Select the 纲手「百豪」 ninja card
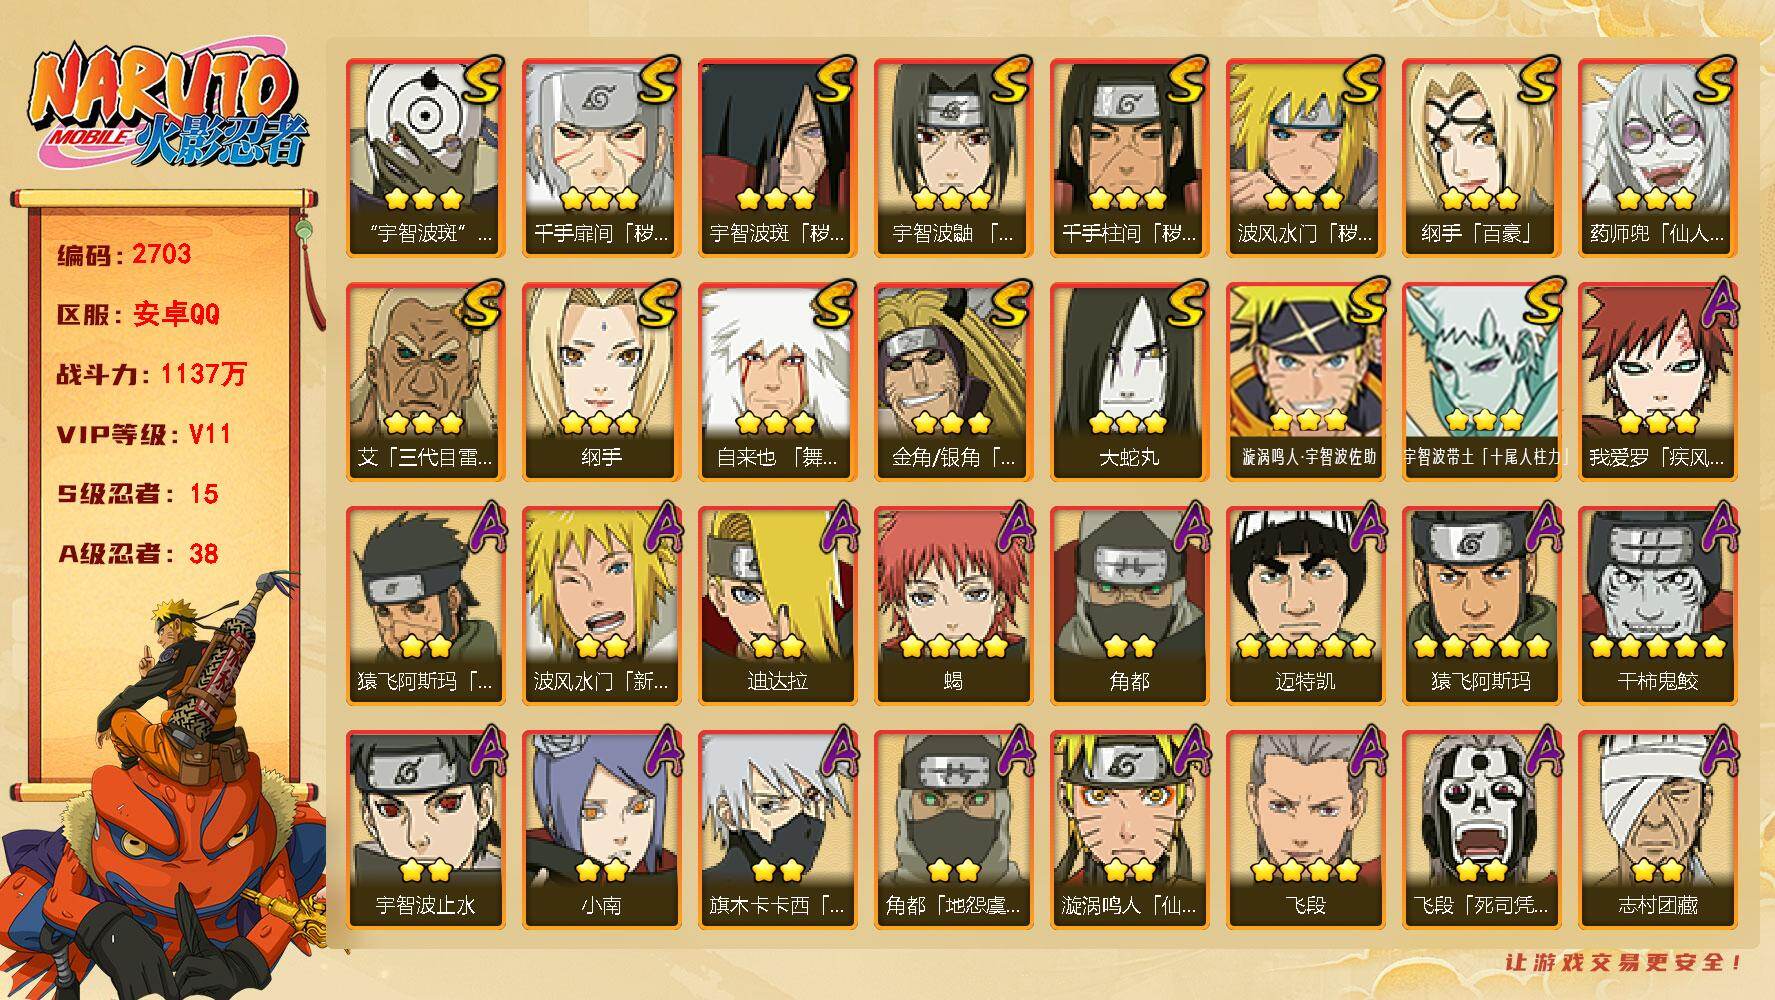1775x1000 pixels. click(1481, 158)
